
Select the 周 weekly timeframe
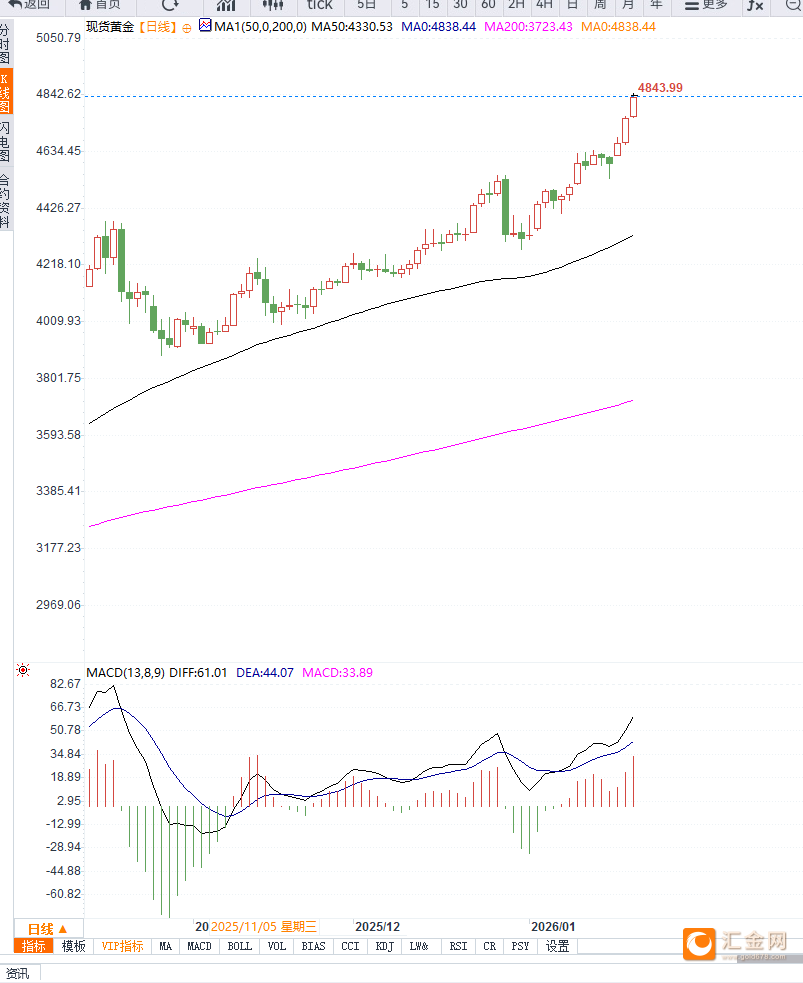[599, 4]
